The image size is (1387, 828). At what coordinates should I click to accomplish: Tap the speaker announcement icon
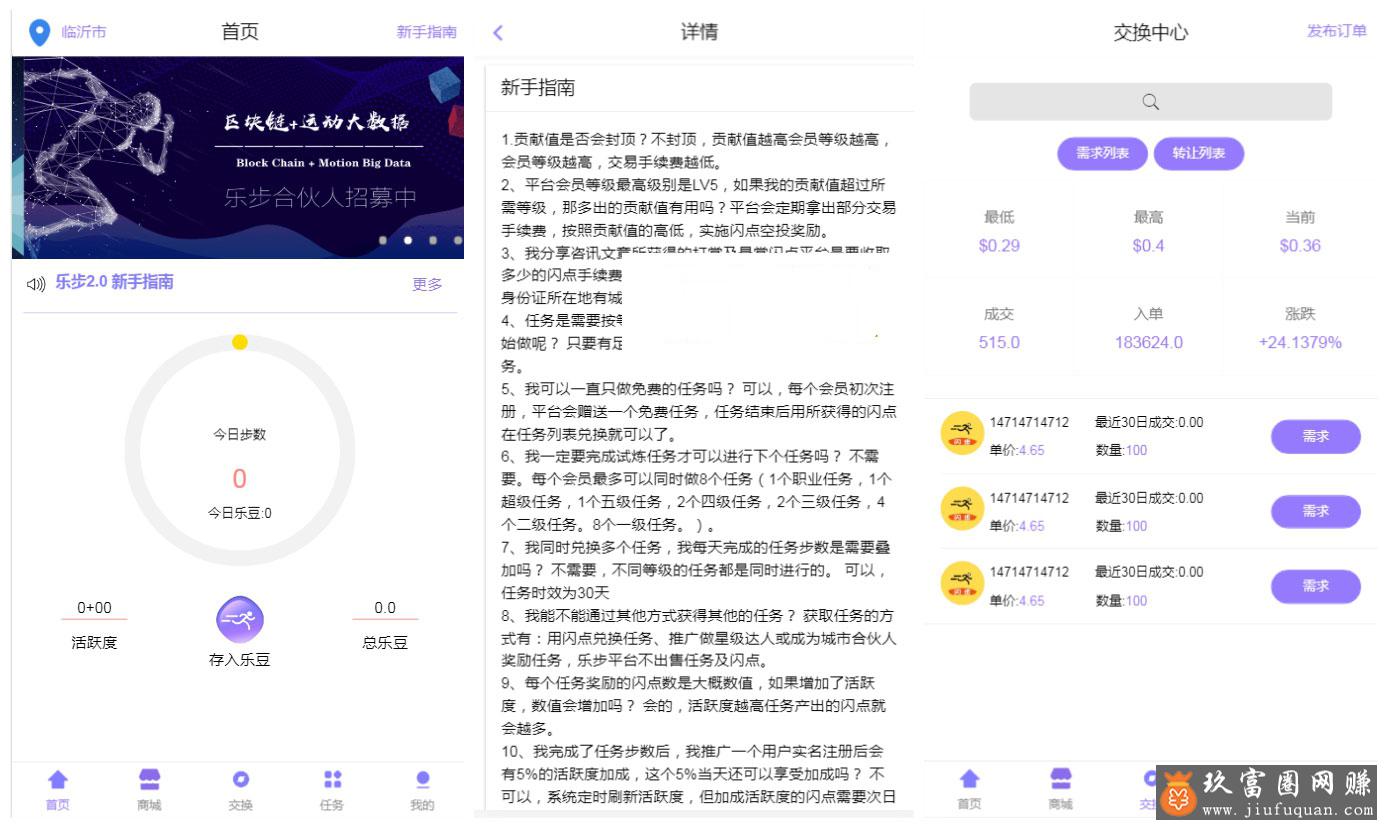(37, 284)
